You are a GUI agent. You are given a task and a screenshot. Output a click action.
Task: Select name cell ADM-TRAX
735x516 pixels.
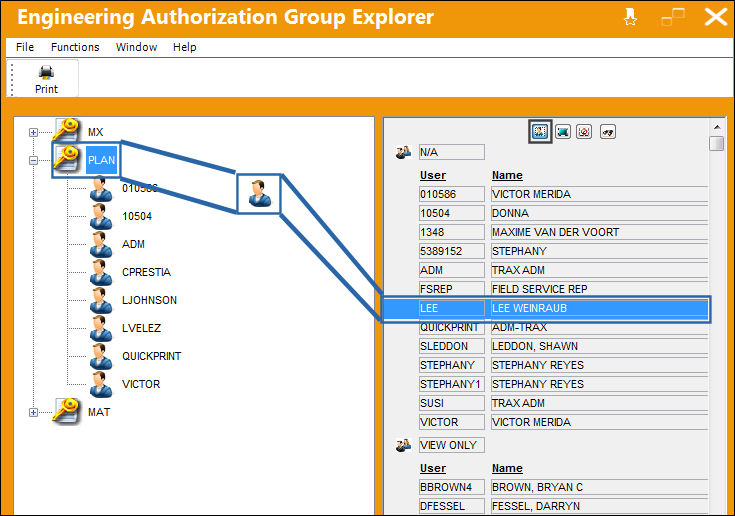(600, 328)
